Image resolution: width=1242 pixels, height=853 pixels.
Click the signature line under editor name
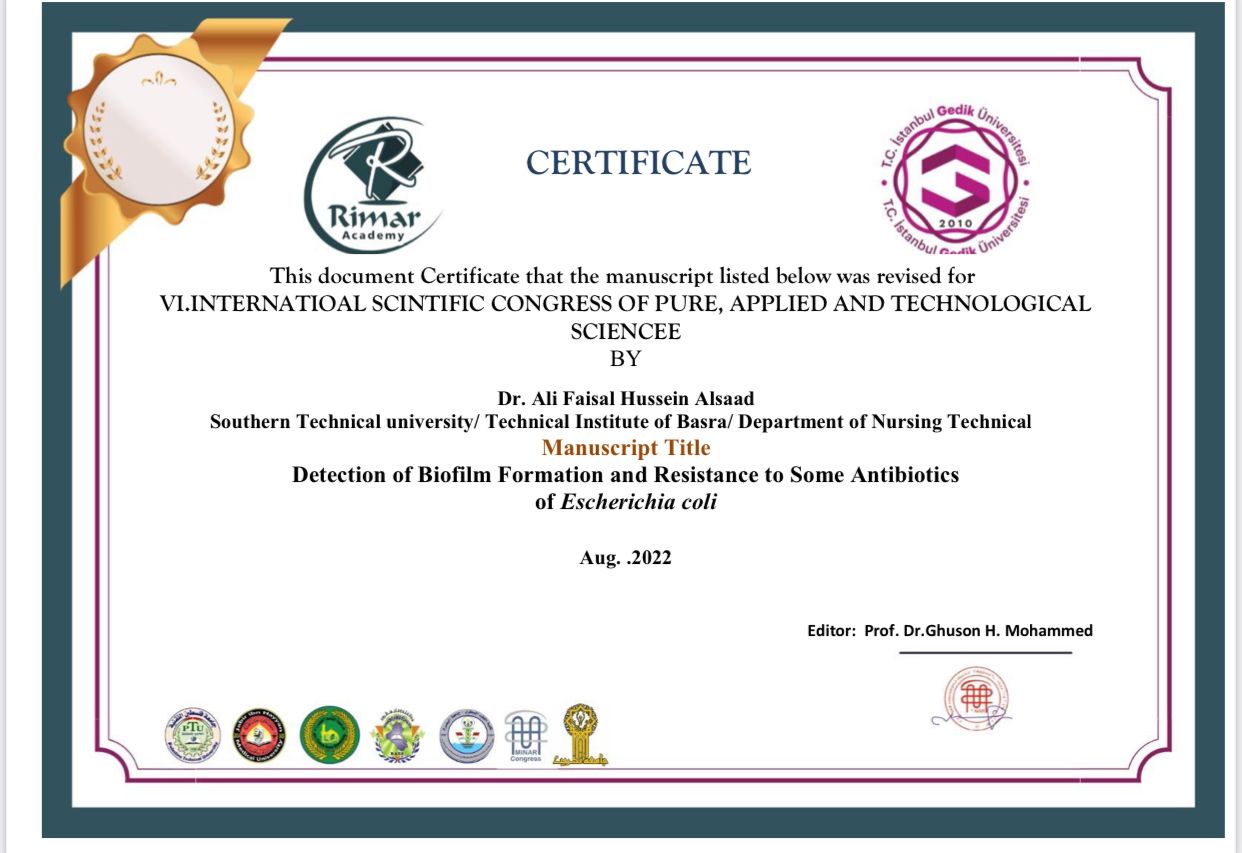[x=985, y=653]
